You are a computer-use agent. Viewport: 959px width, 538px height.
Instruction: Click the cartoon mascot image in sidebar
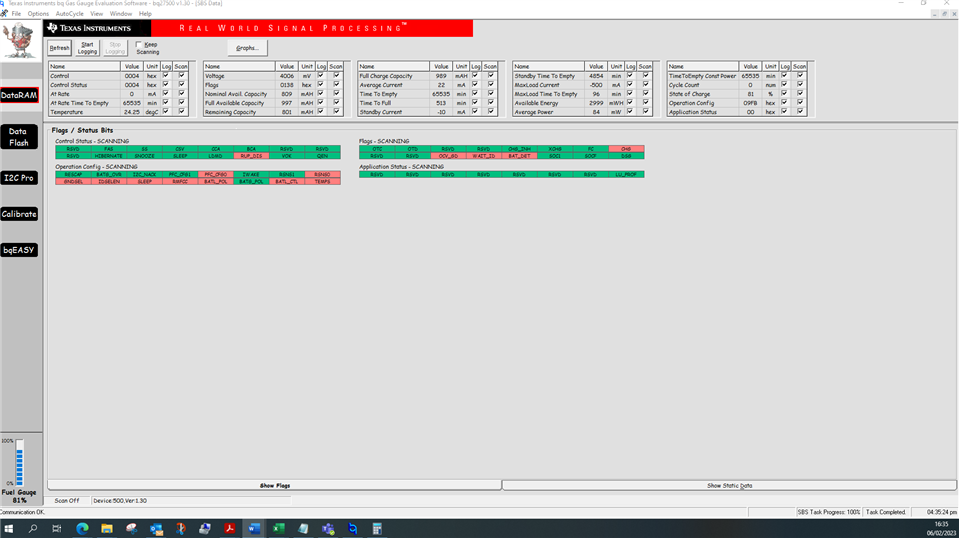[20, 40]
